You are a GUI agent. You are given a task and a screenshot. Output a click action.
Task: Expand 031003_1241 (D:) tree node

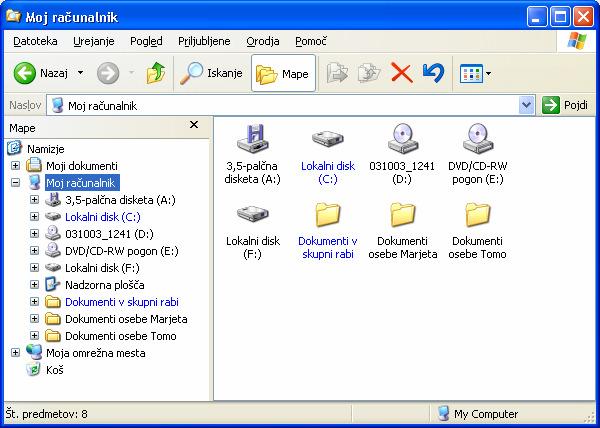34,234
